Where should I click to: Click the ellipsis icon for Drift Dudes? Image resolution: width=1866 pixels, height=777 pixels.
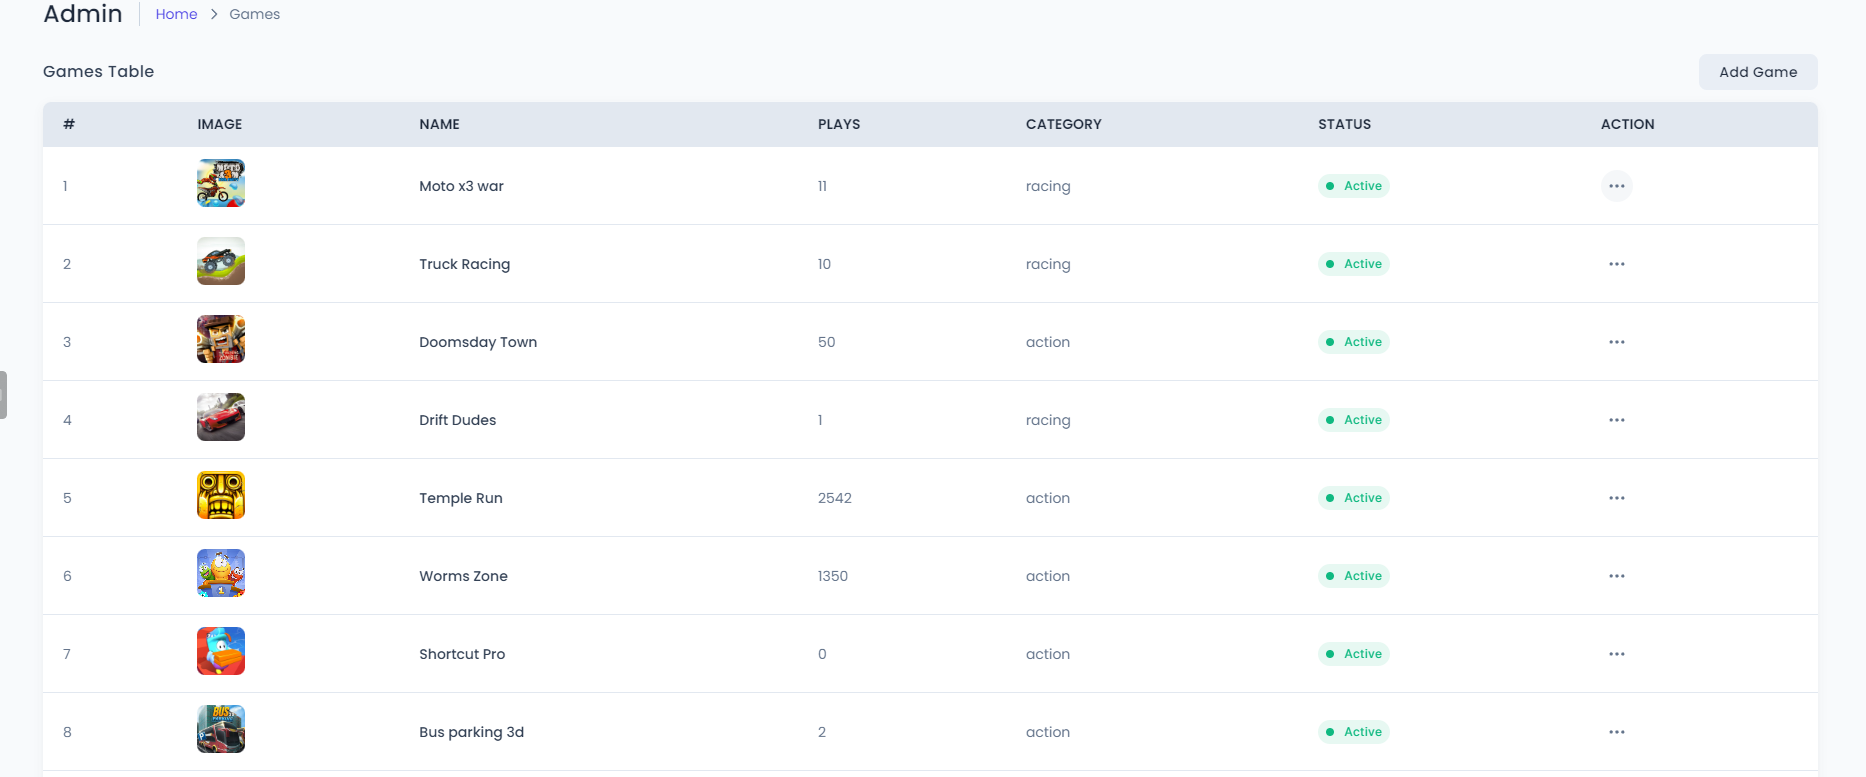click(x=1616, y=420)
